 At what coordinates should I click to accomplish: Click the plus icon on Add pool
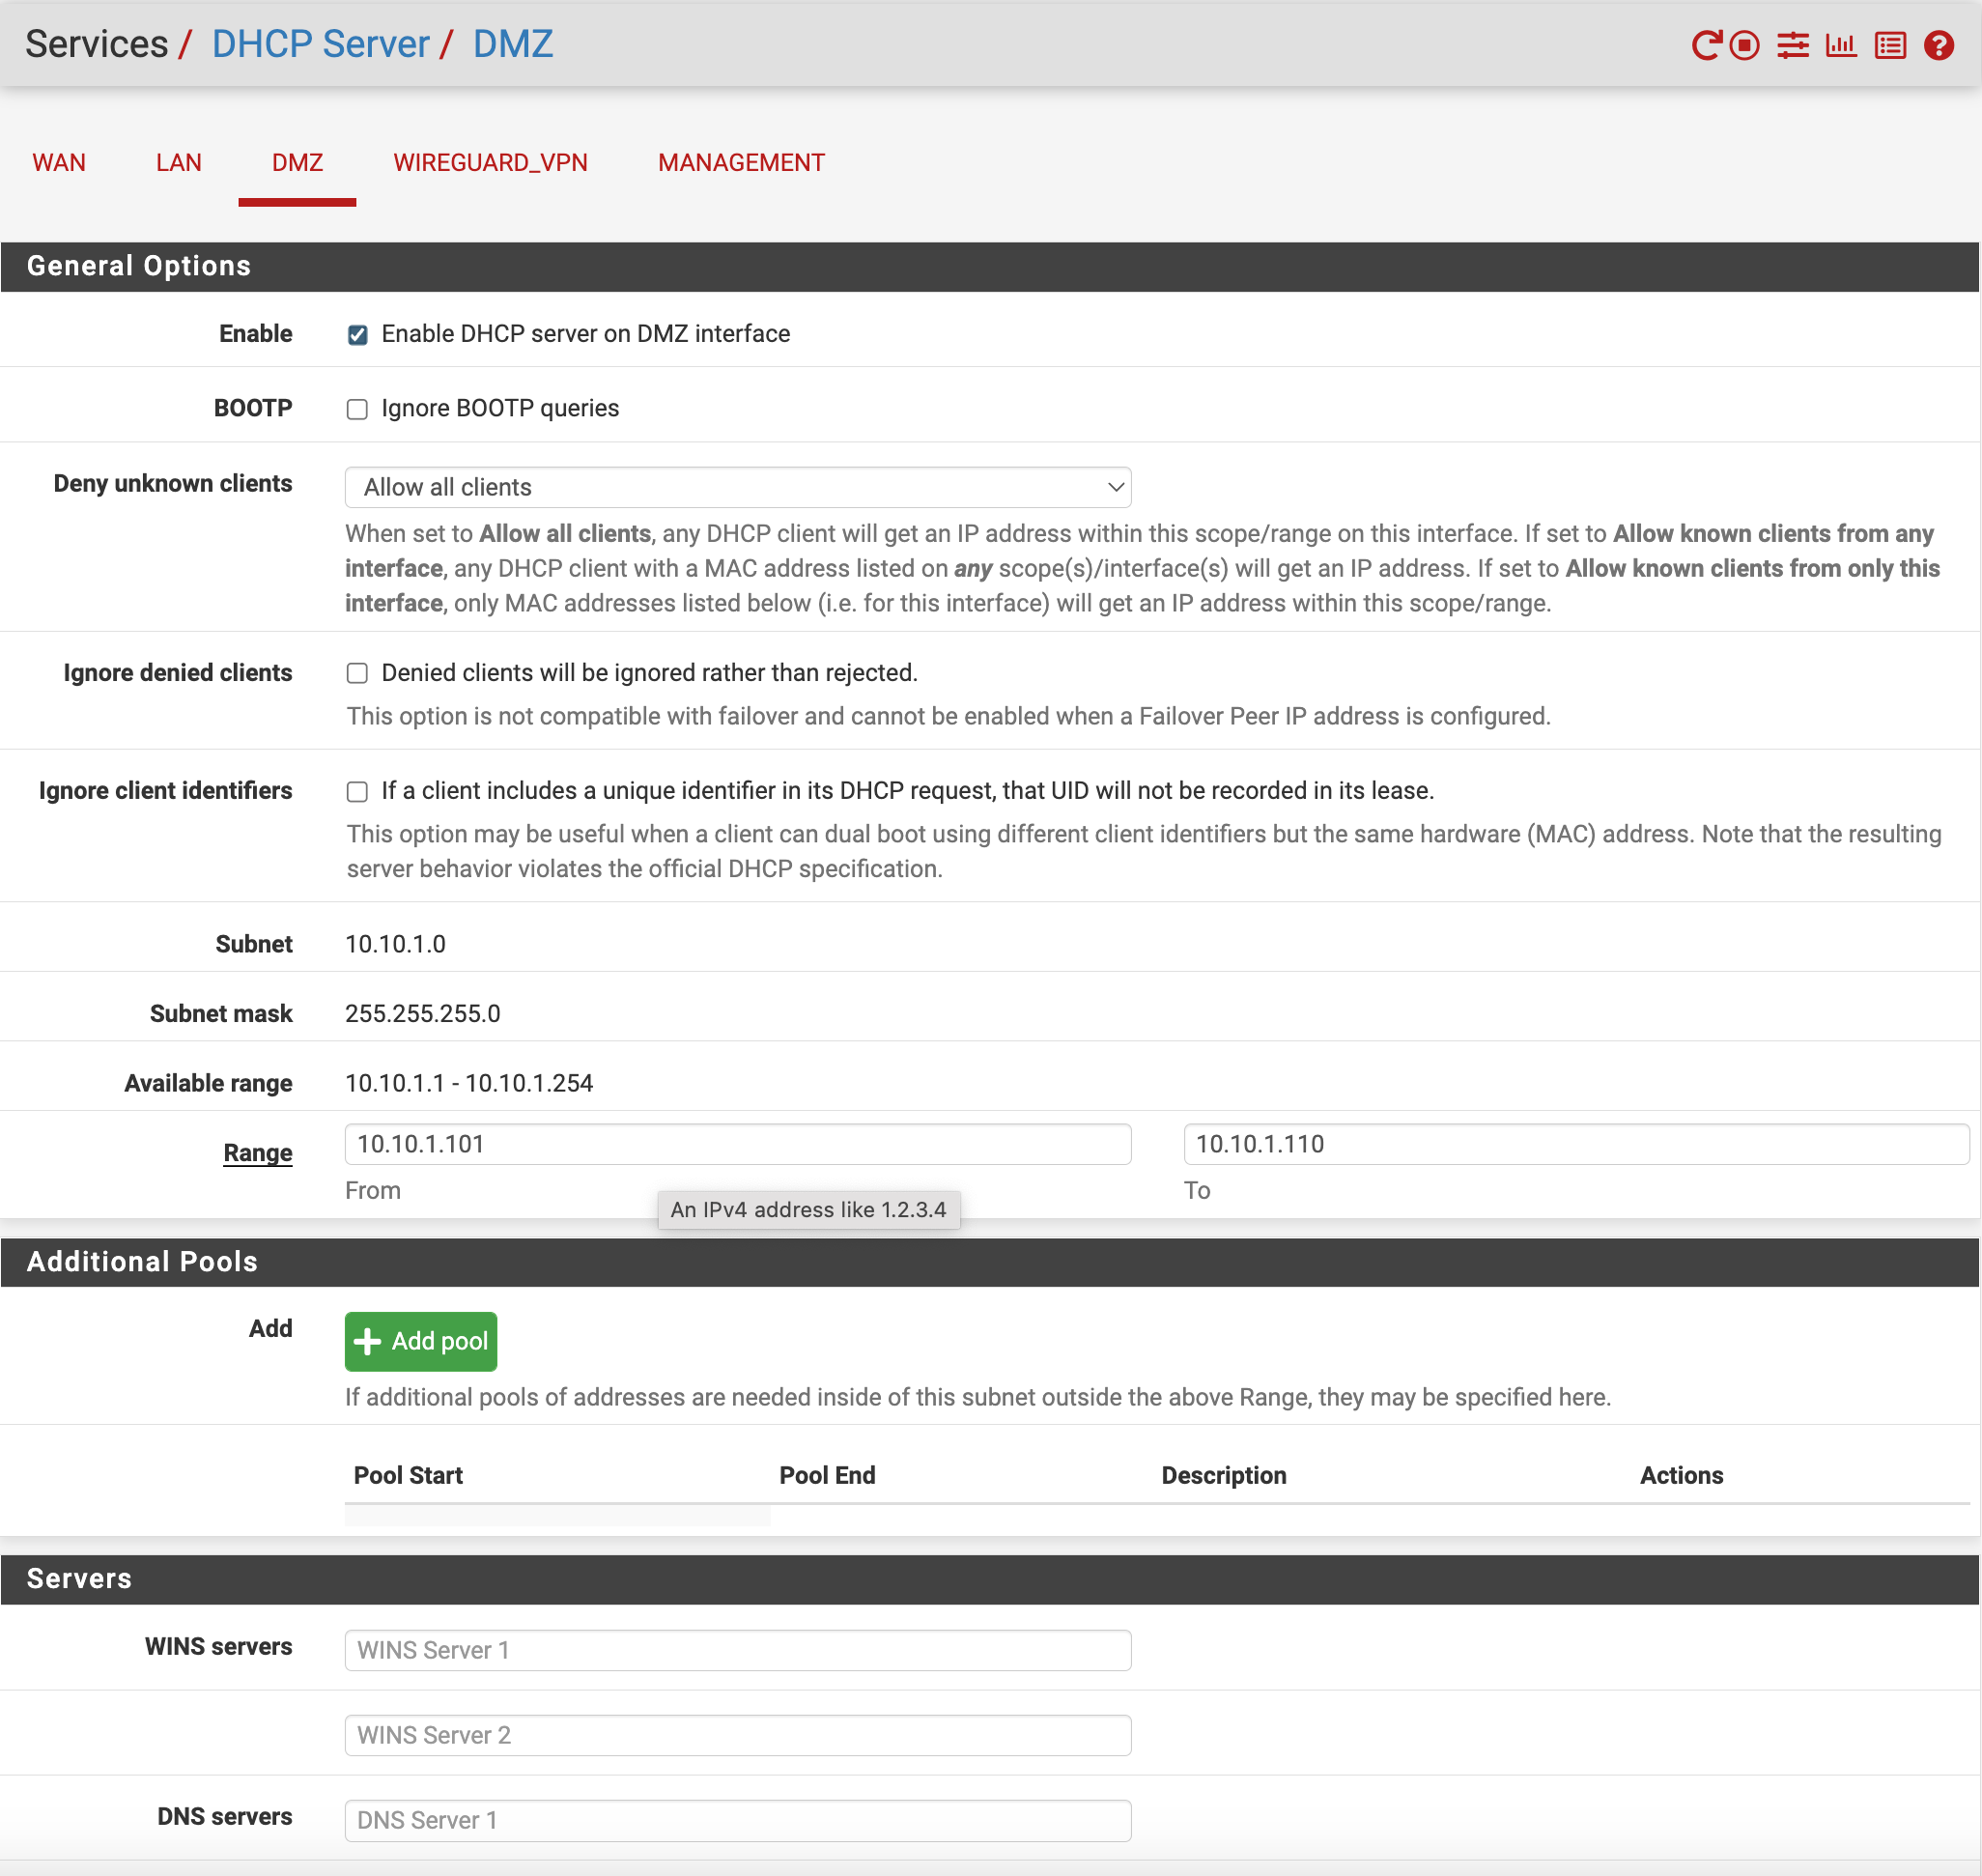(x=368, y=1341)
